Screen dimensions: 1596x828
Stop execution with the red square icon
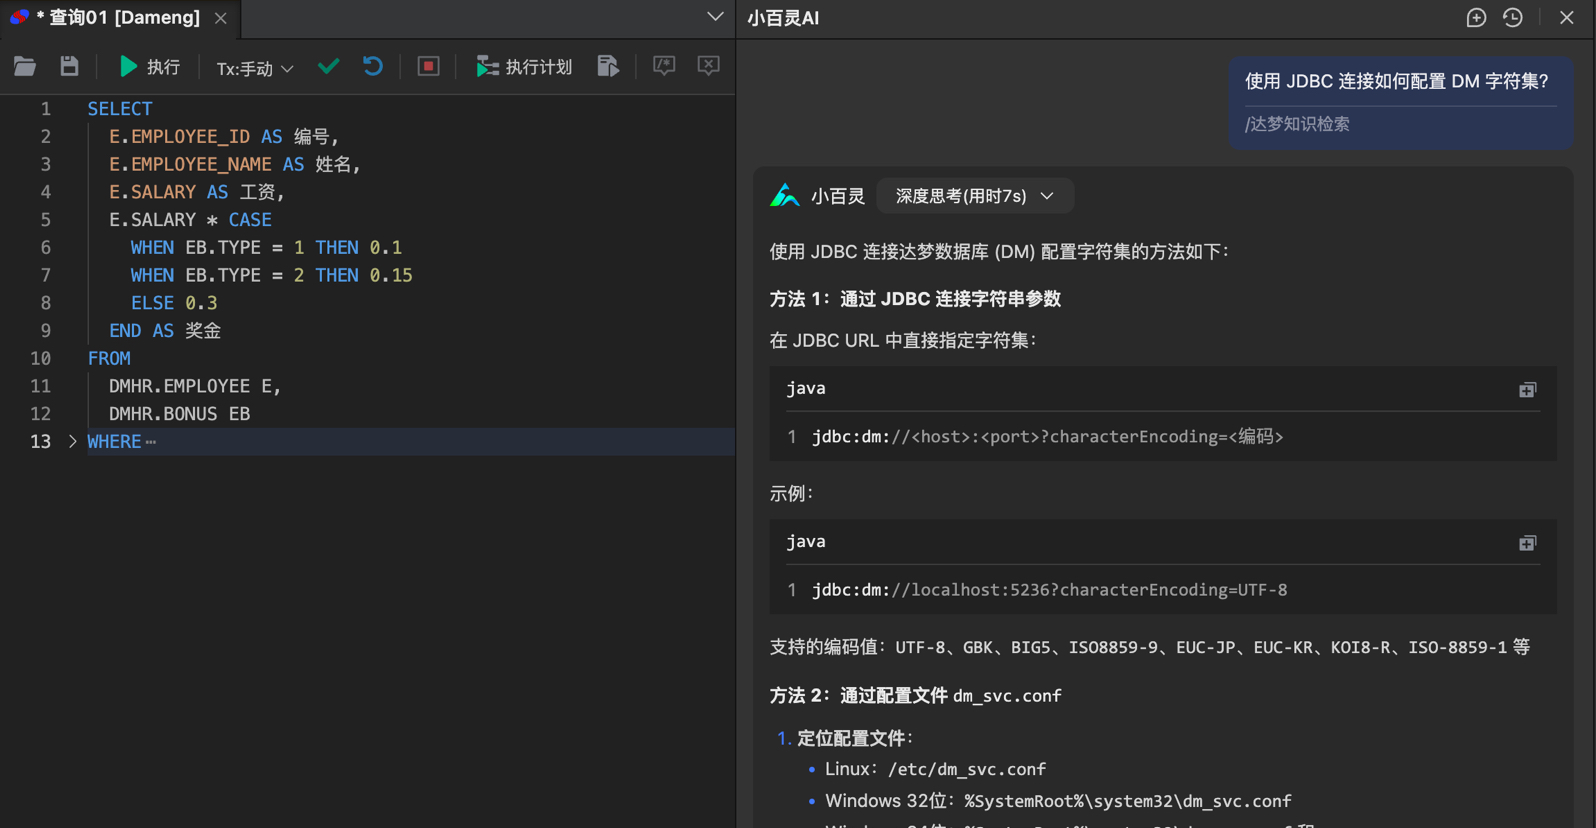coord(428,67)
